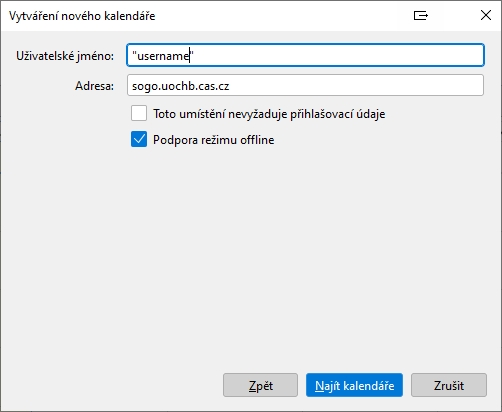Screen dimensions: 502x412
Task: Place cursor within the "username" text
Action: tap(163, 56)
